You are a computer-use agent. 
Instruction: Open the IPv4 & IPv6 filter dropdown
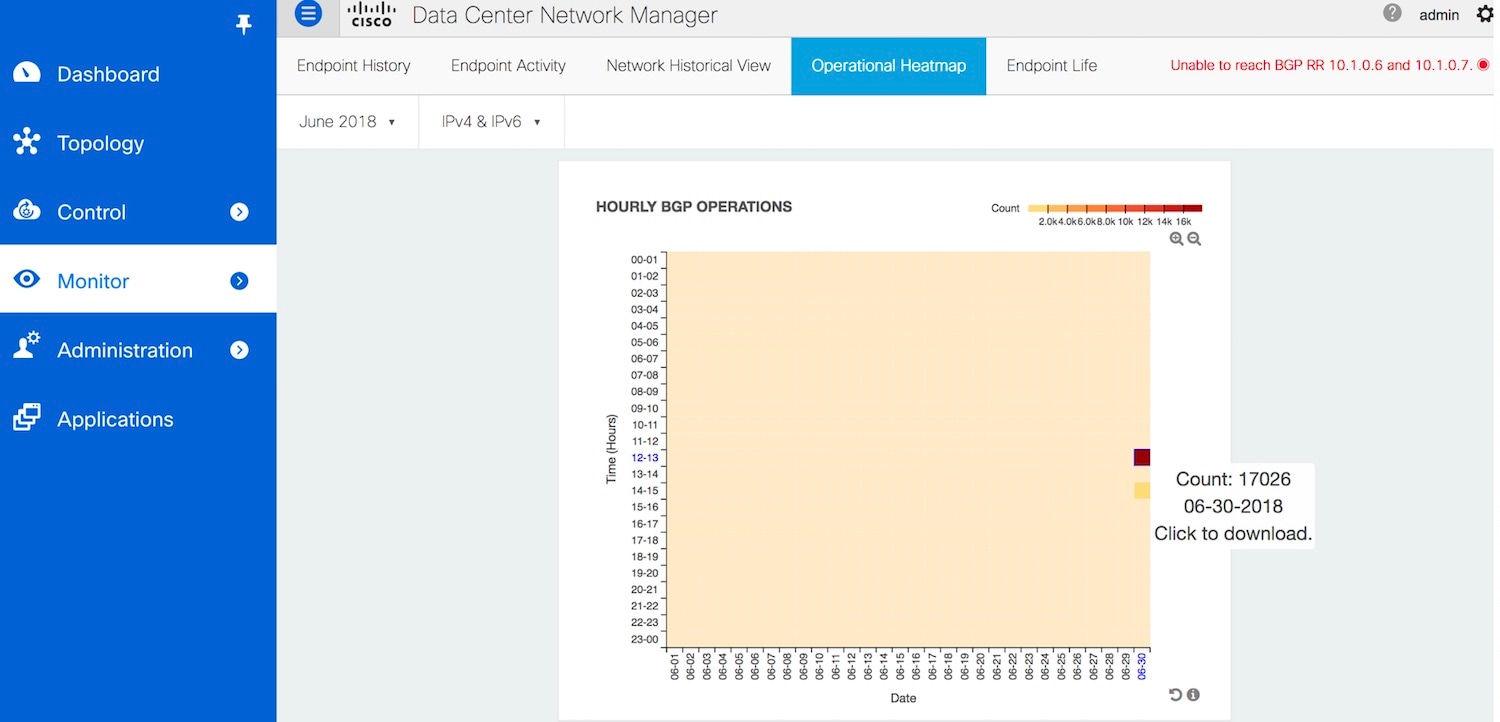(490, 121)
